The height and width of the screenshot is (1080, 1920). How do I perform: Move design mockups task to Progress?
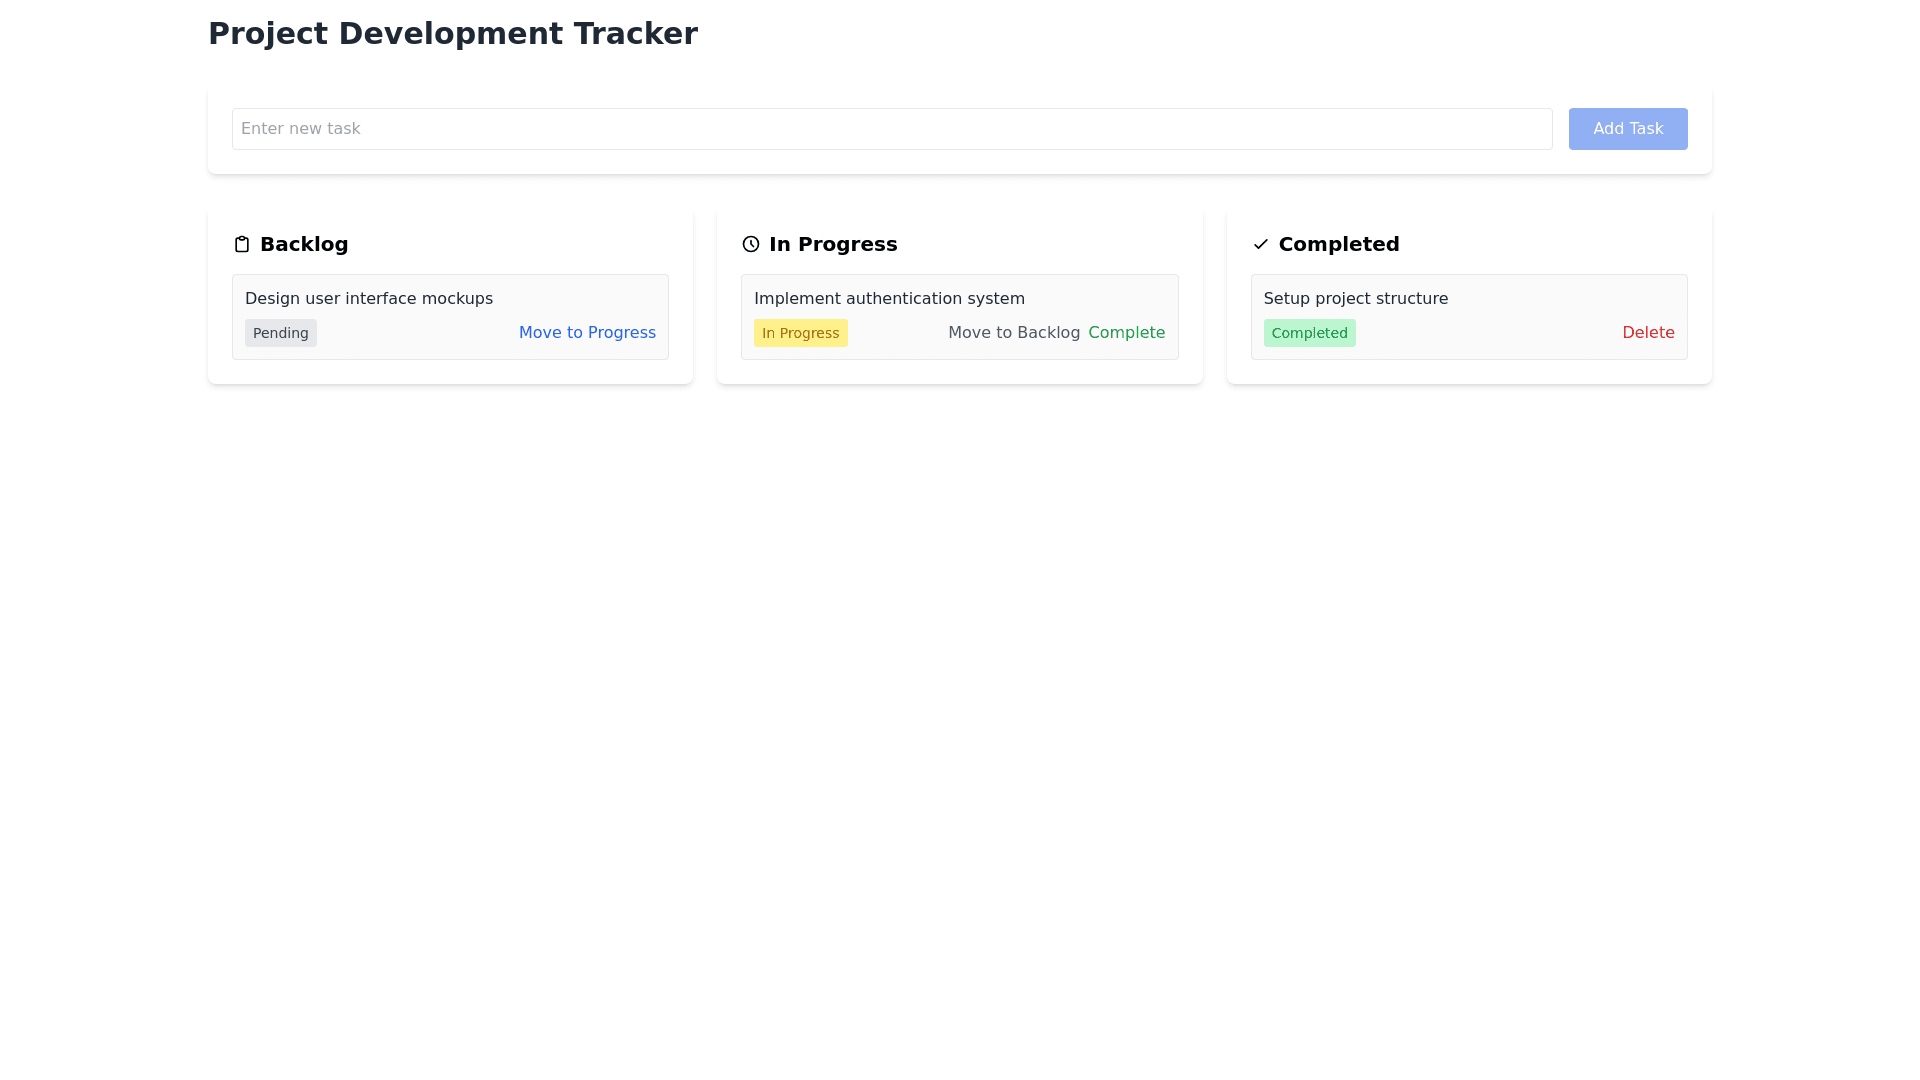click(587, 333)
